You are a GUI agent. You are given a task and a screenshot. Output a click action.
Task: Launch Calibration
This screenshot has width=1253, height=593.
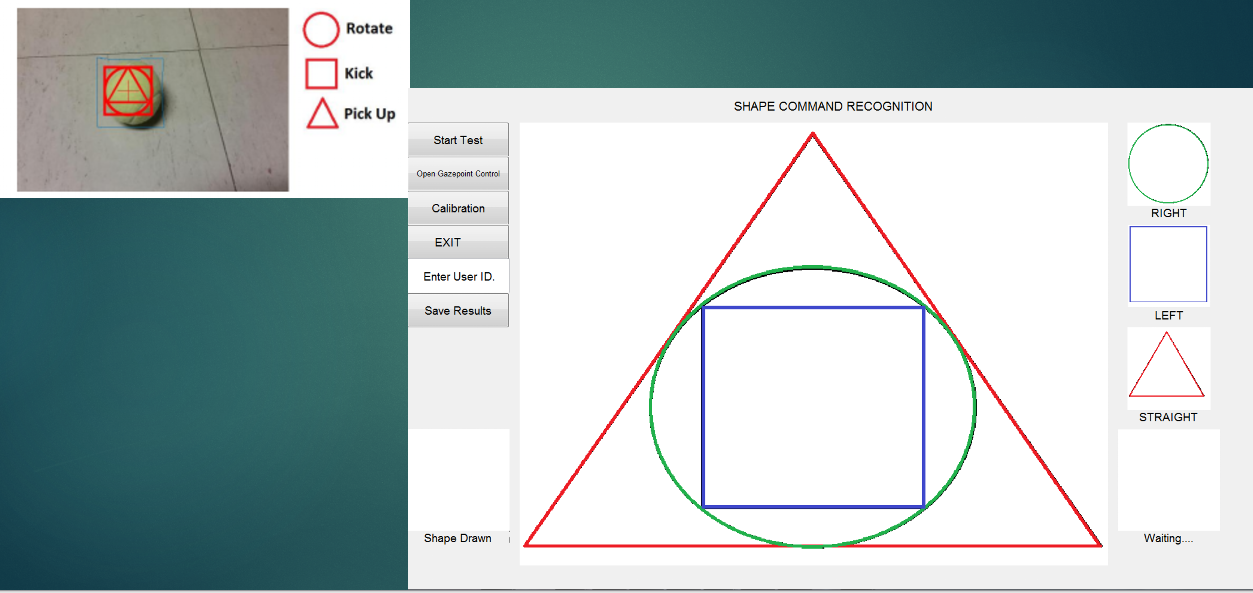pos(458,208)
